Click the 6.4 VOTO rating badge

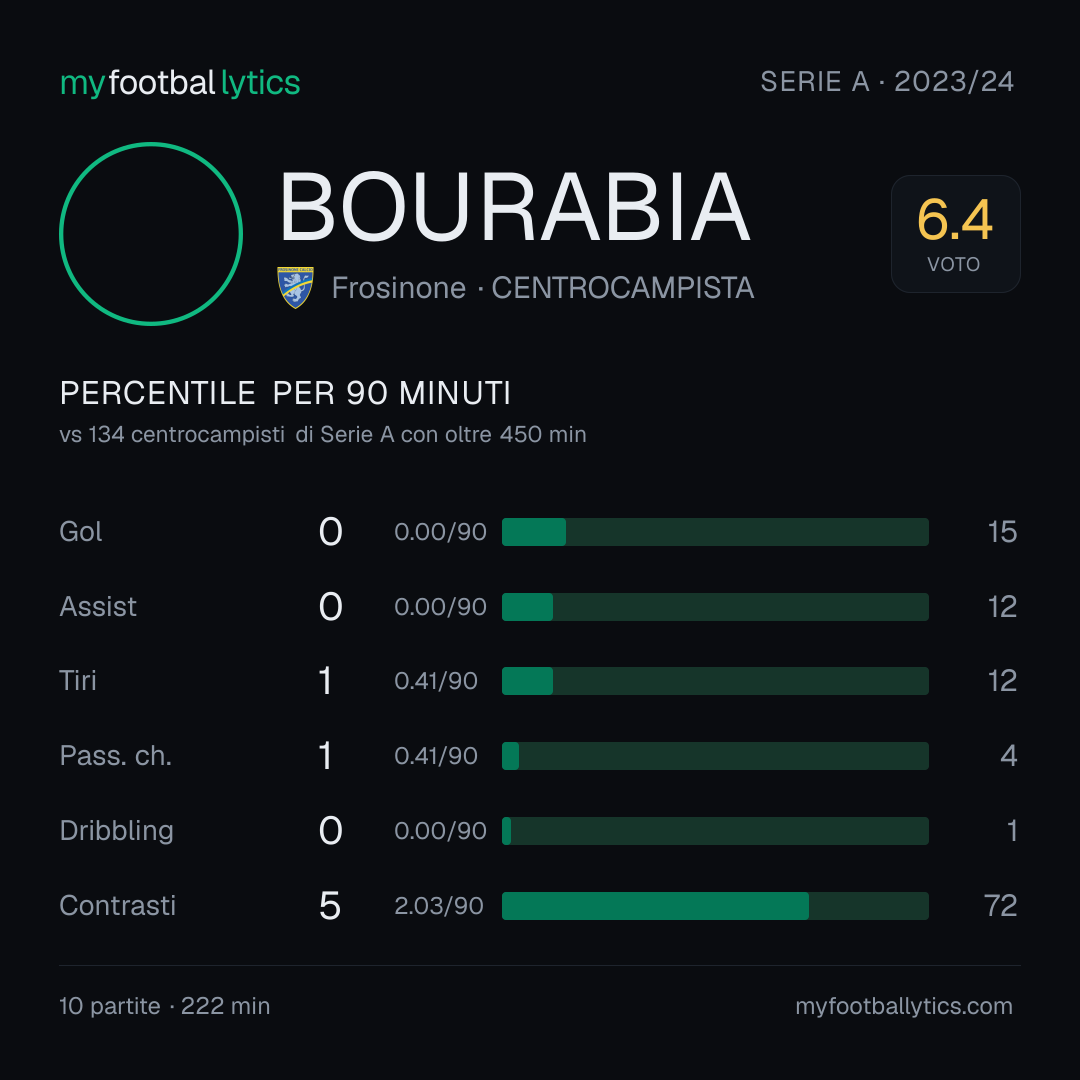pyautogui.click(x=955, y=233)
